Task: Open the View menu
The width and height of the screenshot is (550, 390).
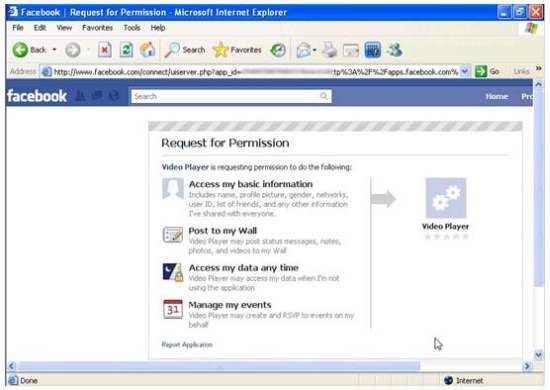Action: tap(64, 28)
